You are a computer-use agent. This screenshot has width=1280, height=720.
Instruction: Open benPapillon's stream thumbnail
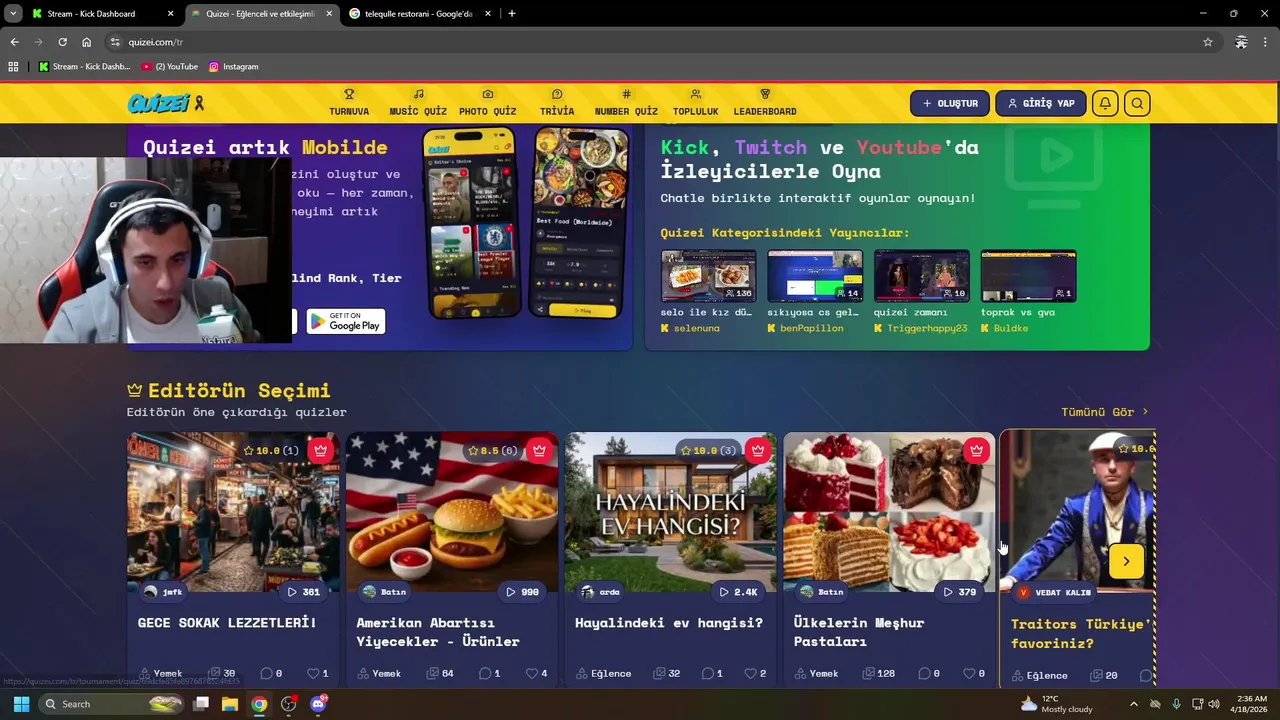[815, 276]
